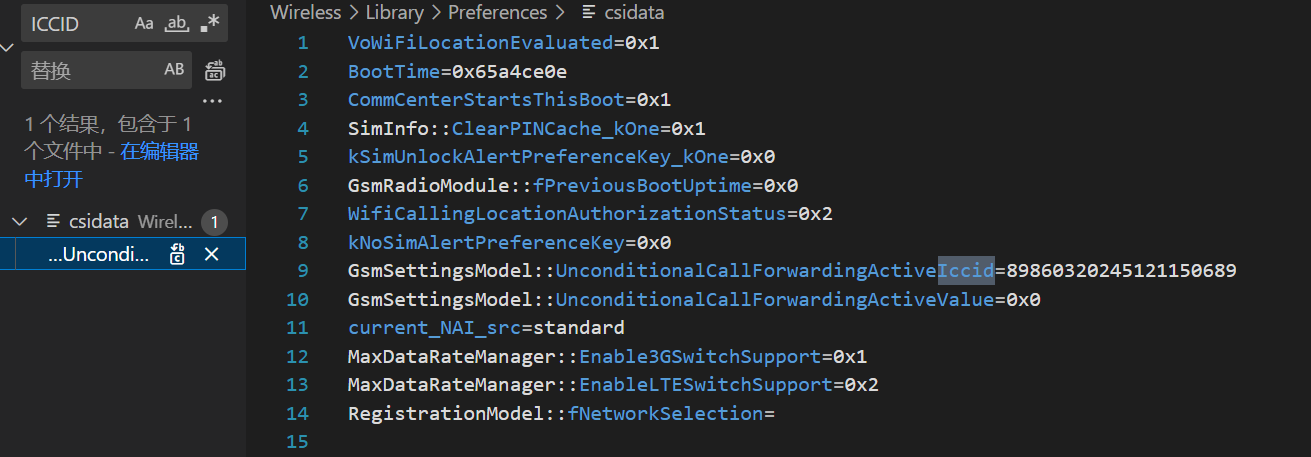Toggle the Match Case (Aa) option

(x=144, y=23)
